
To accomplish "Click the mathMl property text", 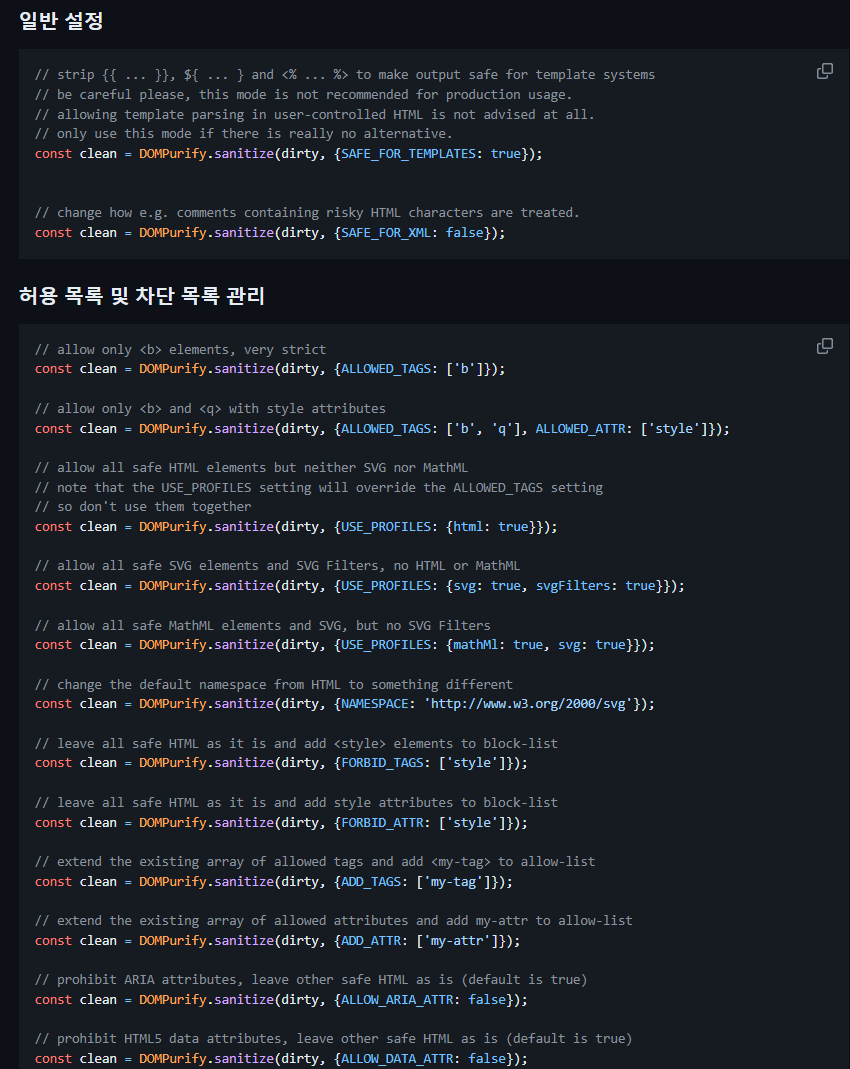I will point(475,645).
